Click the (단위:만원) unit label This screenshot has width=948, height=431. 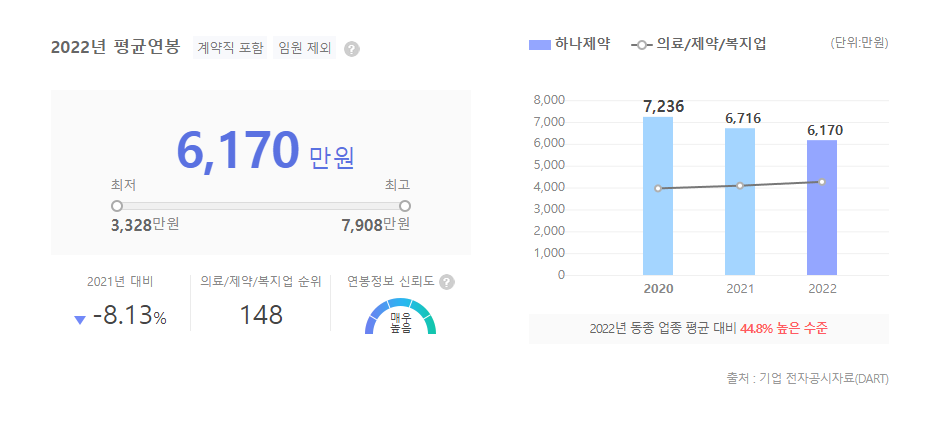860,43
